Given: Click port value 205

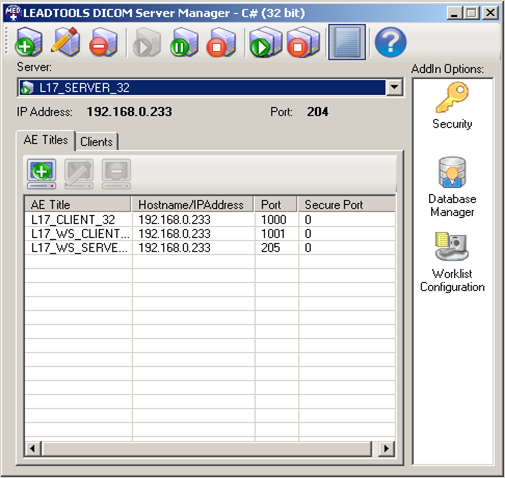Looking at the screenshot, I should pos(270,248).
